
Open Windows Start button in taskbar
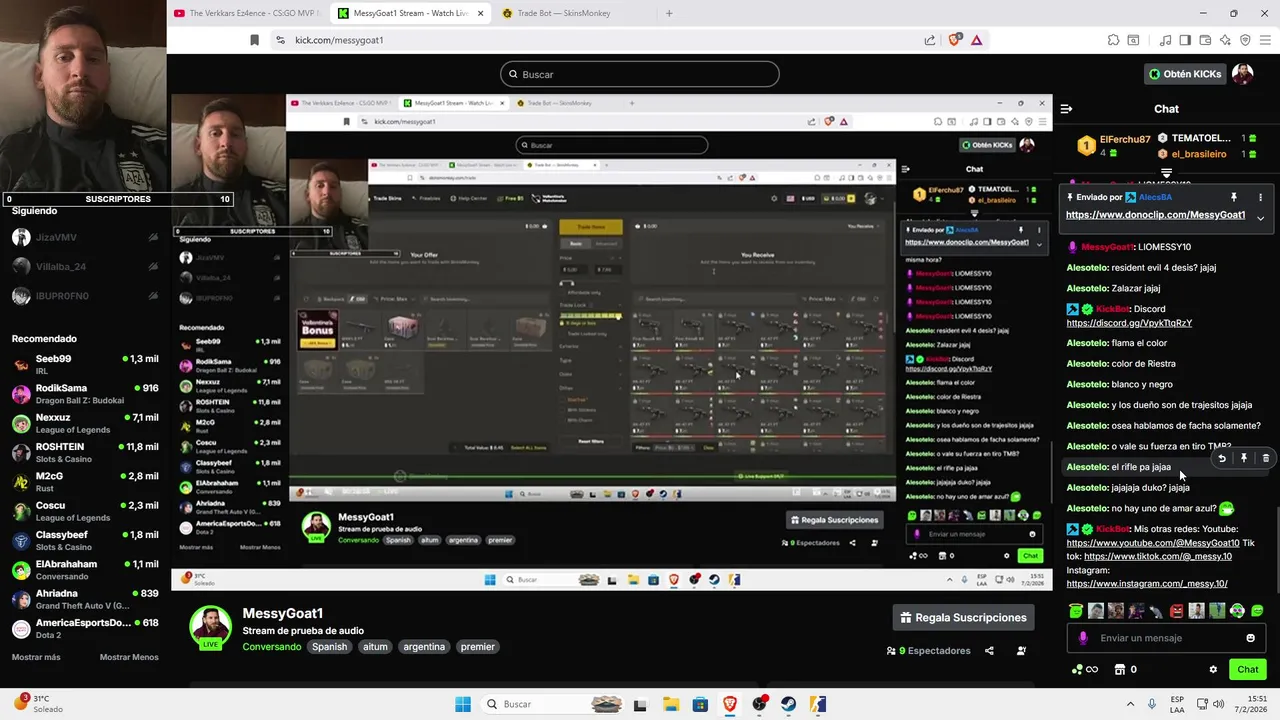point(462,704)
